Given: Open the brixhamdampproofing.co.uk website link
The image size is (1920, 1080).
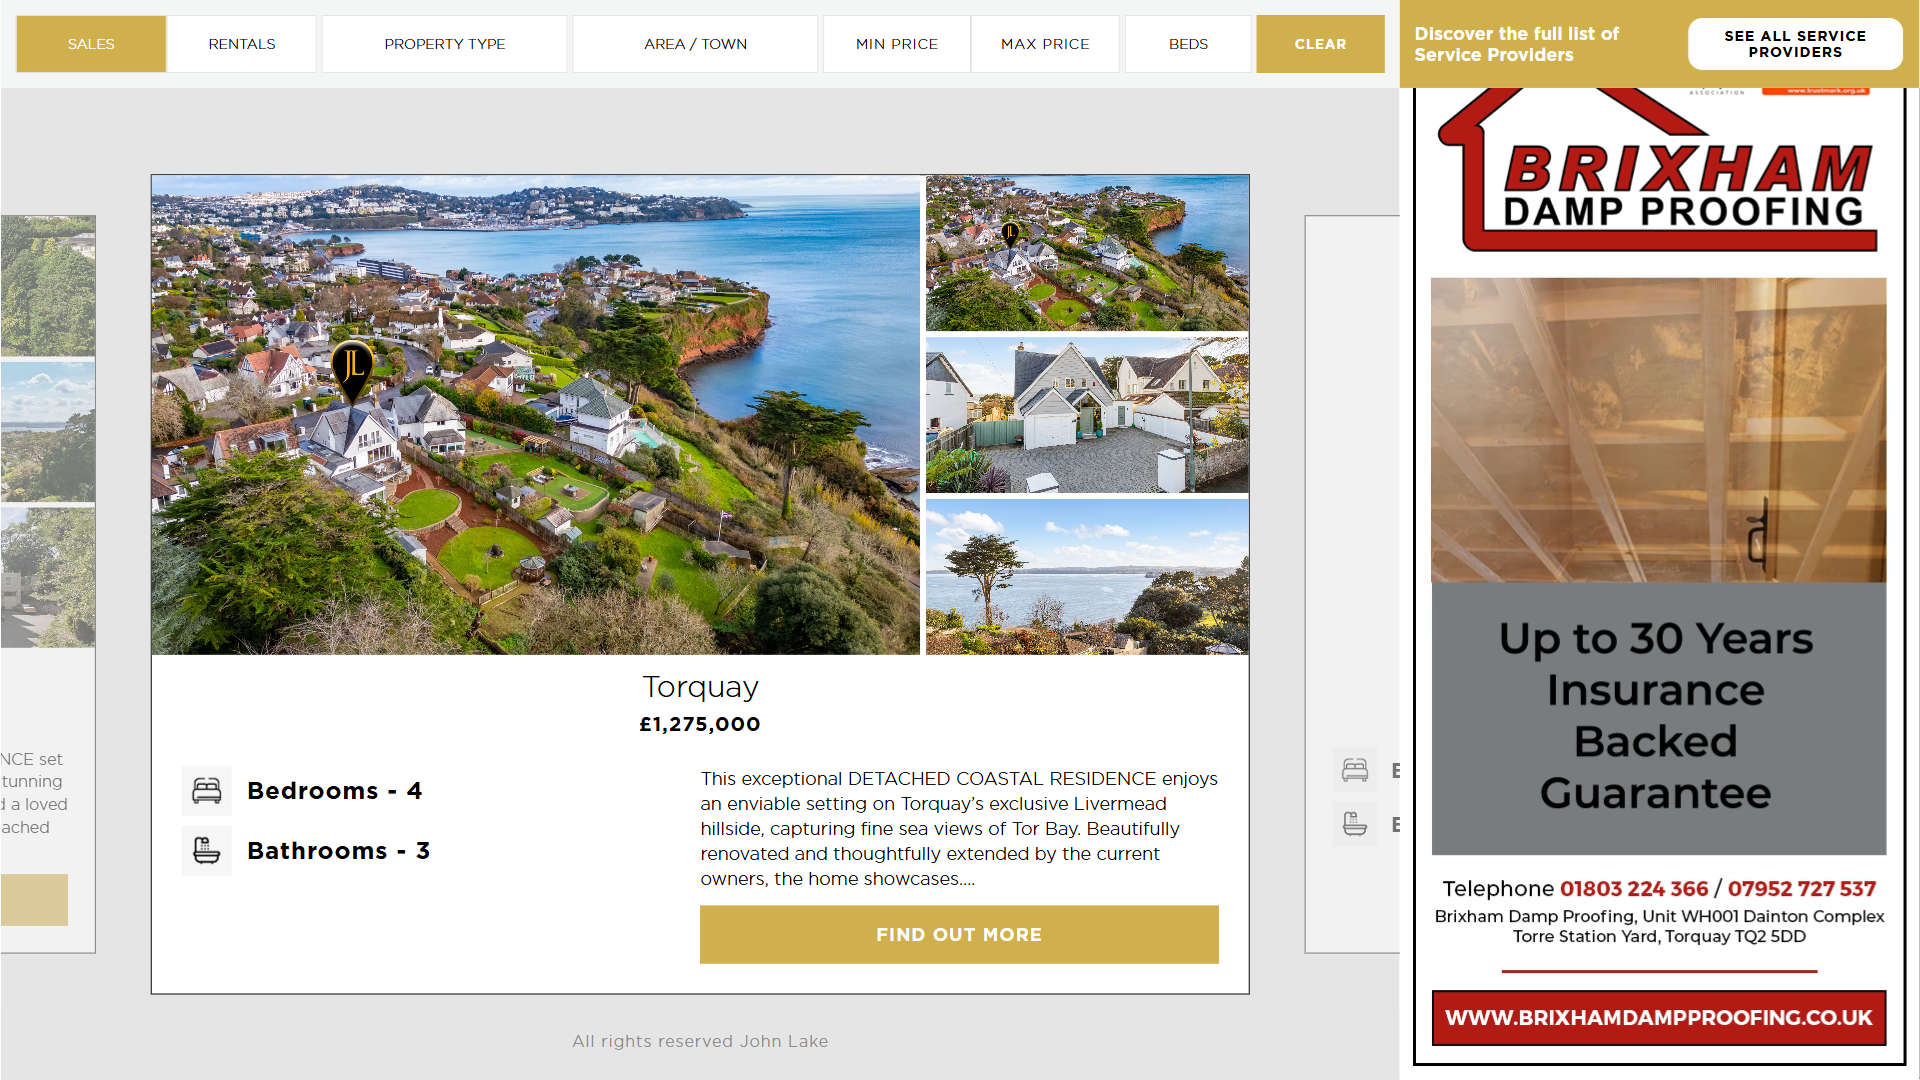Looking at the screenshot, I should (1659, 1018).
